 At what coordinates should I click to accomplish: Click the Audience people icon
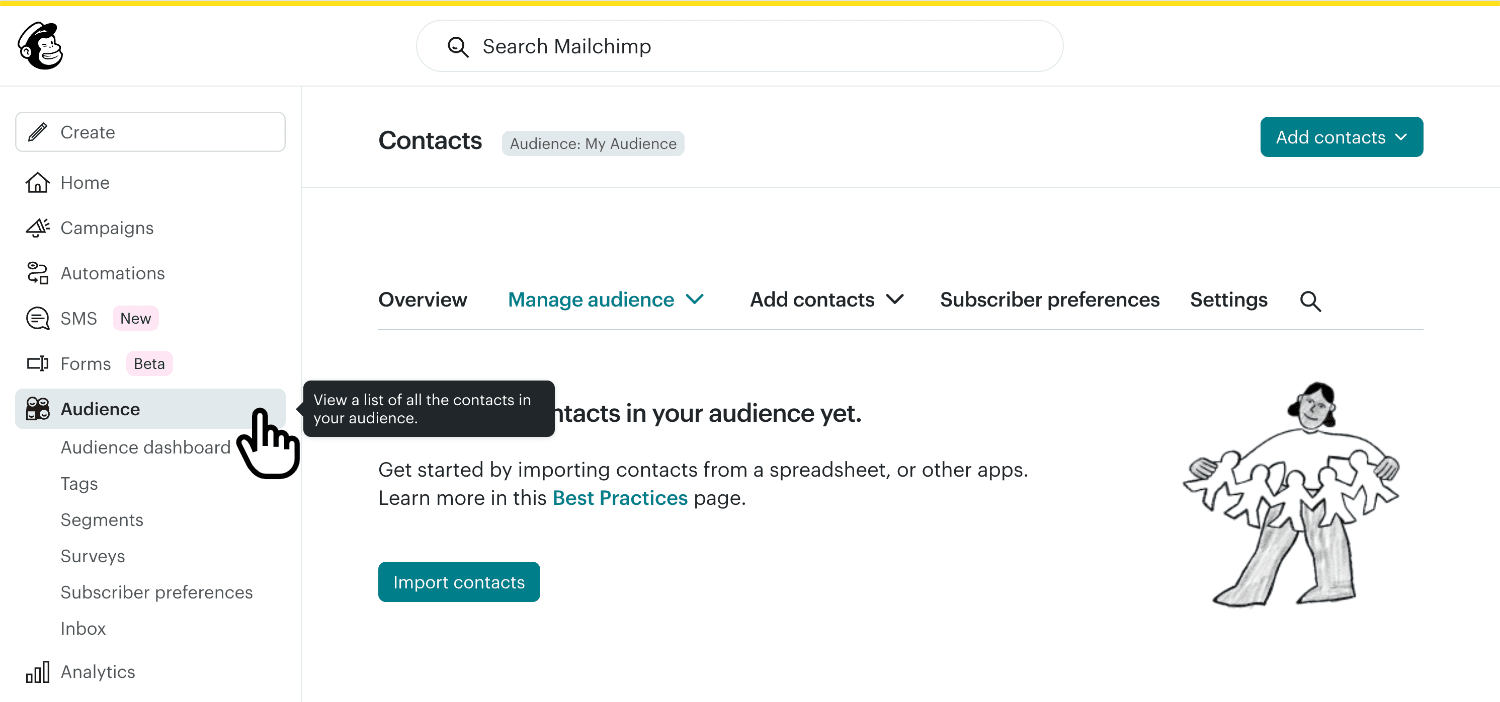pyautogui.click(x=37, y=409)
